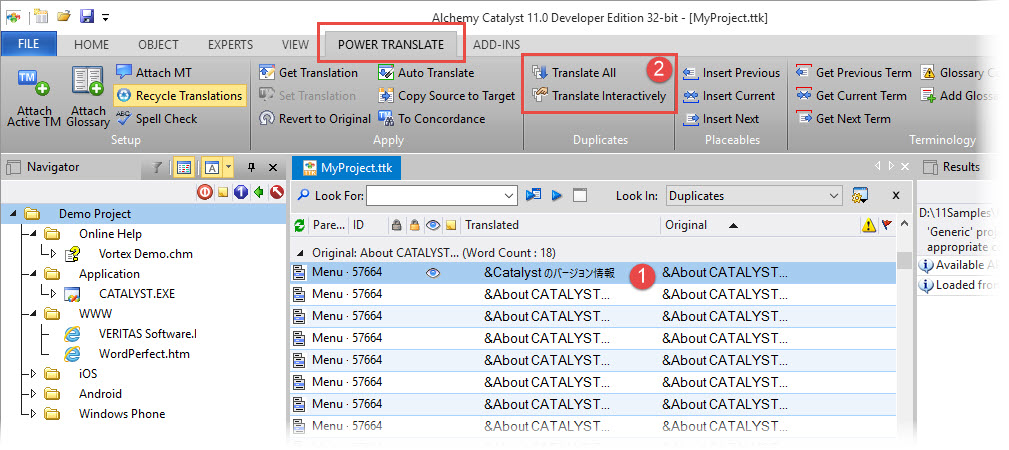Click Open folder icon in title bar

(63, 15)
